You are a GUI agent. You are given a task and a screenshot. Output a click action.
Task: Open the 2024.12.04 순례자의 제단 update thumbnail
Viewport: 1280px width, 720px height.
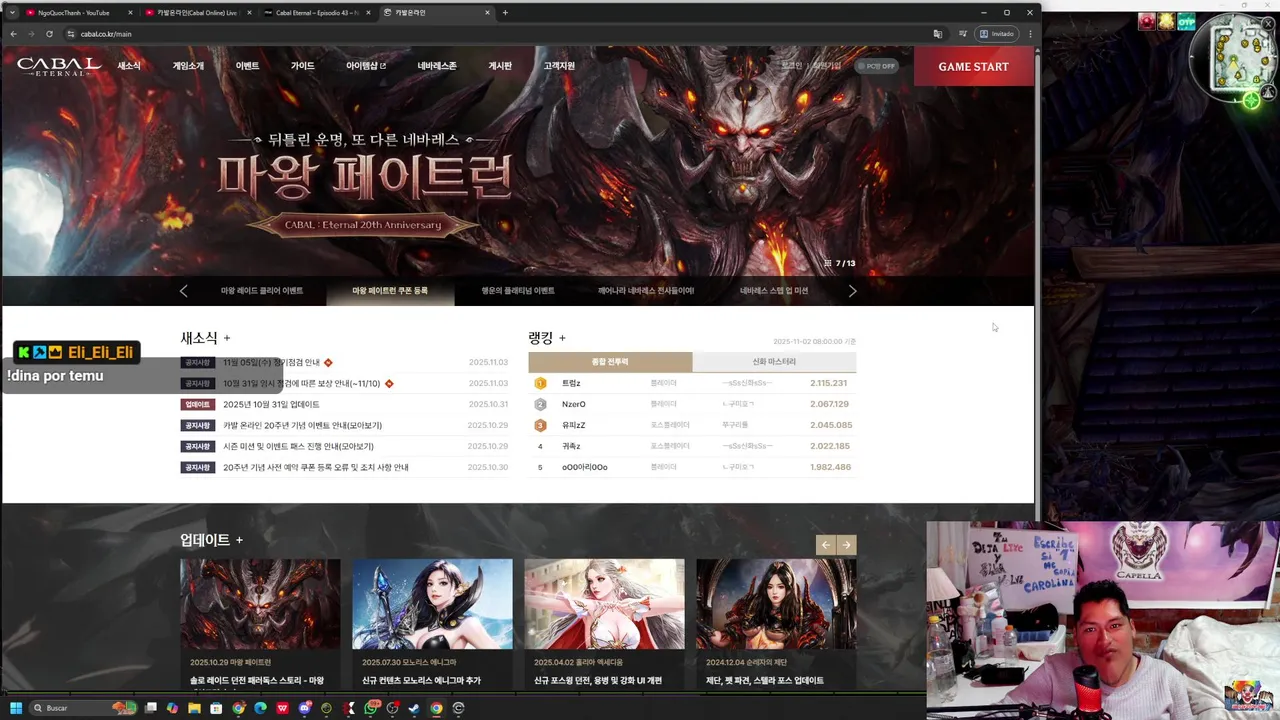coord(776,604)
